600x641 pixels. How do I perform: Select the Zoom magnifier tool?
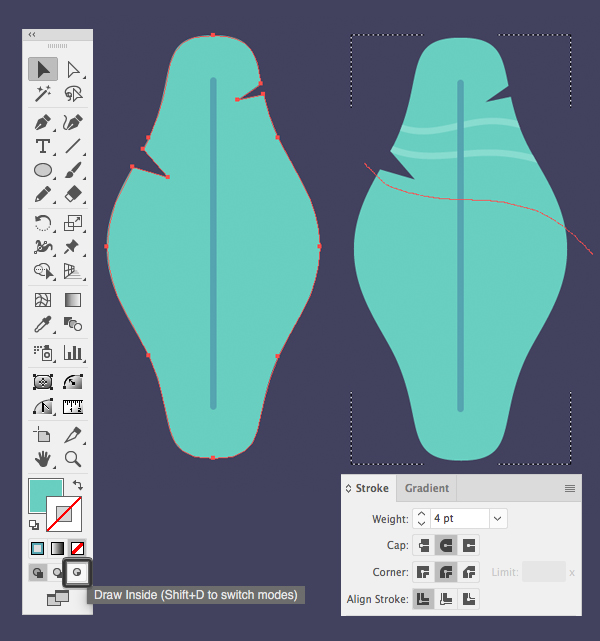click(x=73, y=458)
